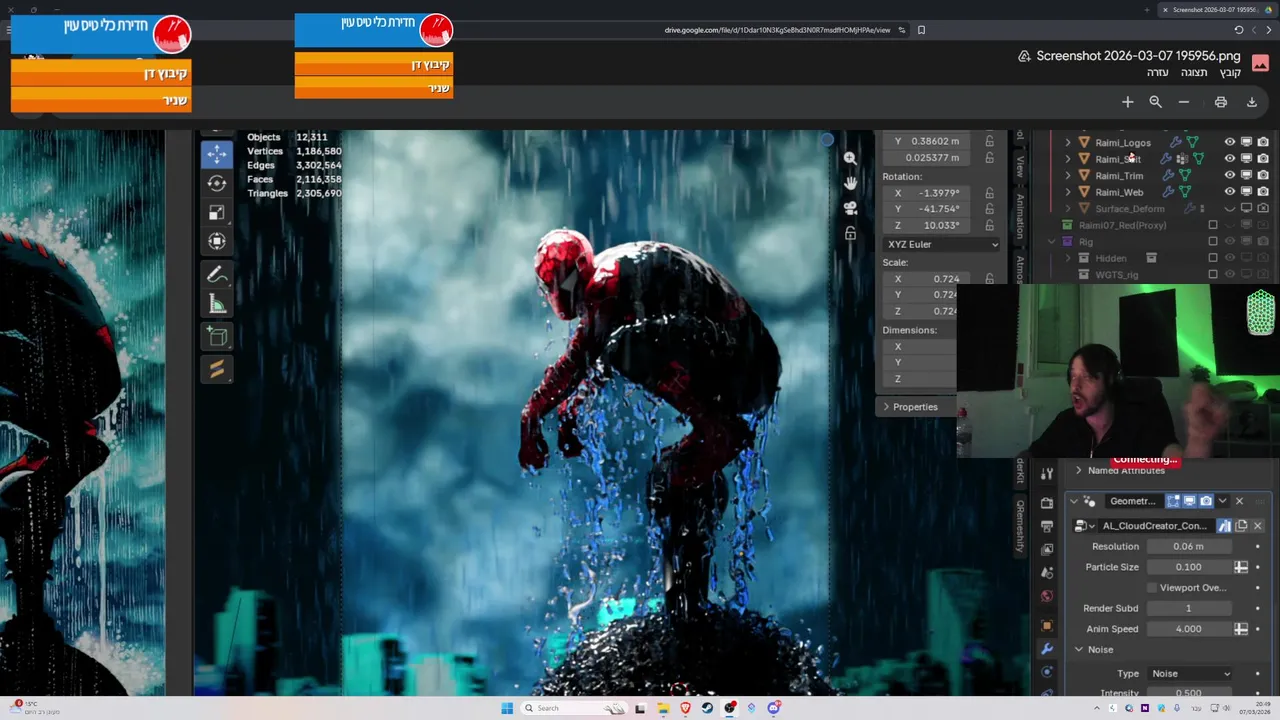The height and width of the screenshot is (720, 1280).
Task: Expand the Hidden collection
Action: pyautogui.click(x=1068, y=258)
